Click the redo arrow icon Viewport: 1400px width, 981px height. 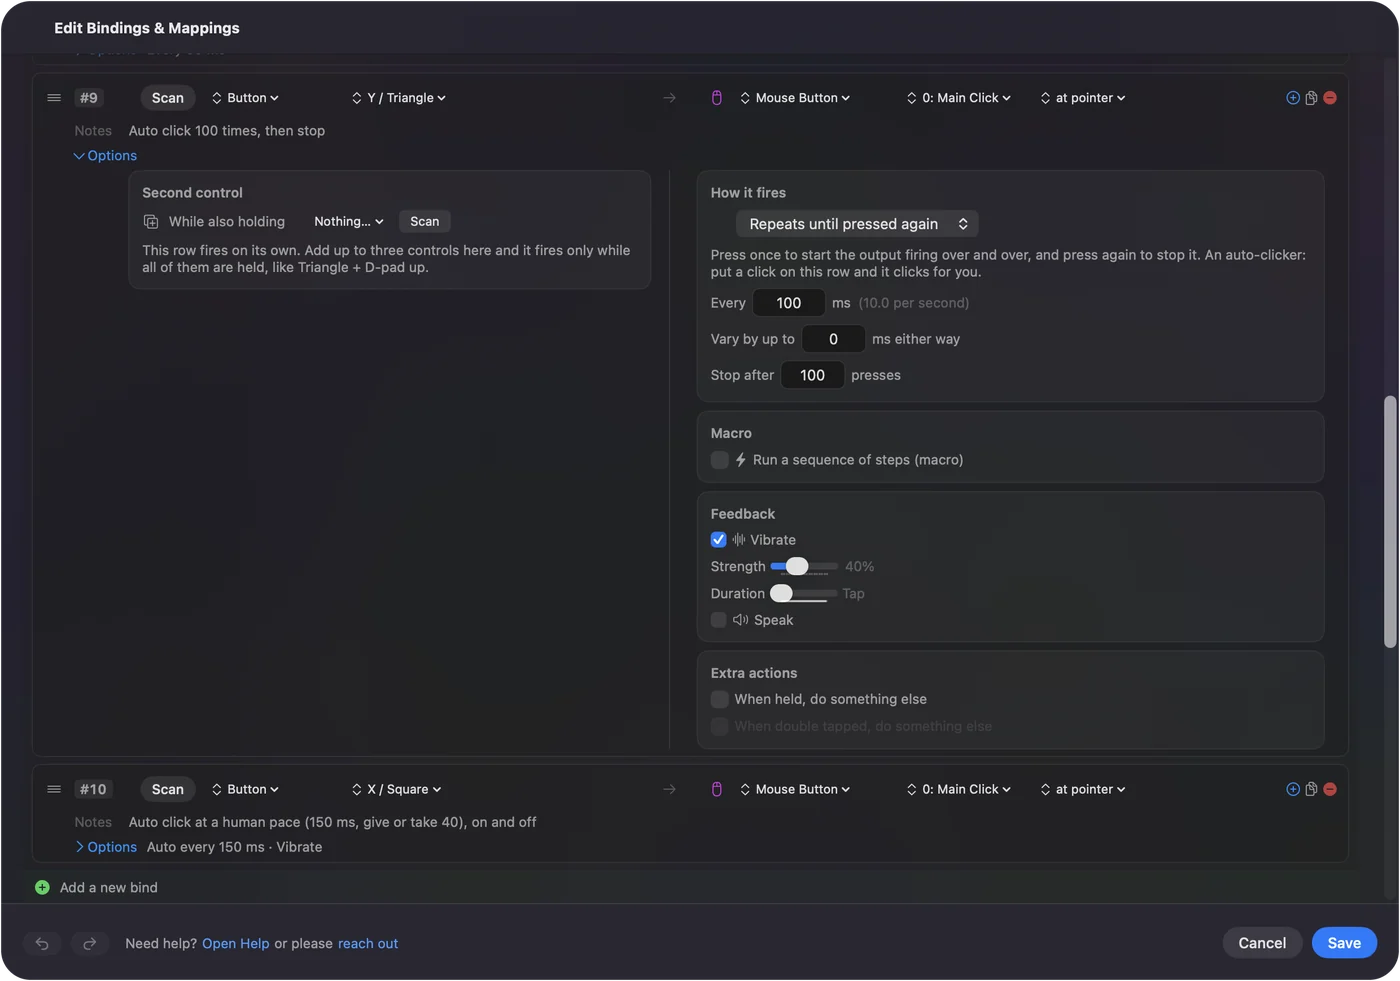(x=89, y=943)
